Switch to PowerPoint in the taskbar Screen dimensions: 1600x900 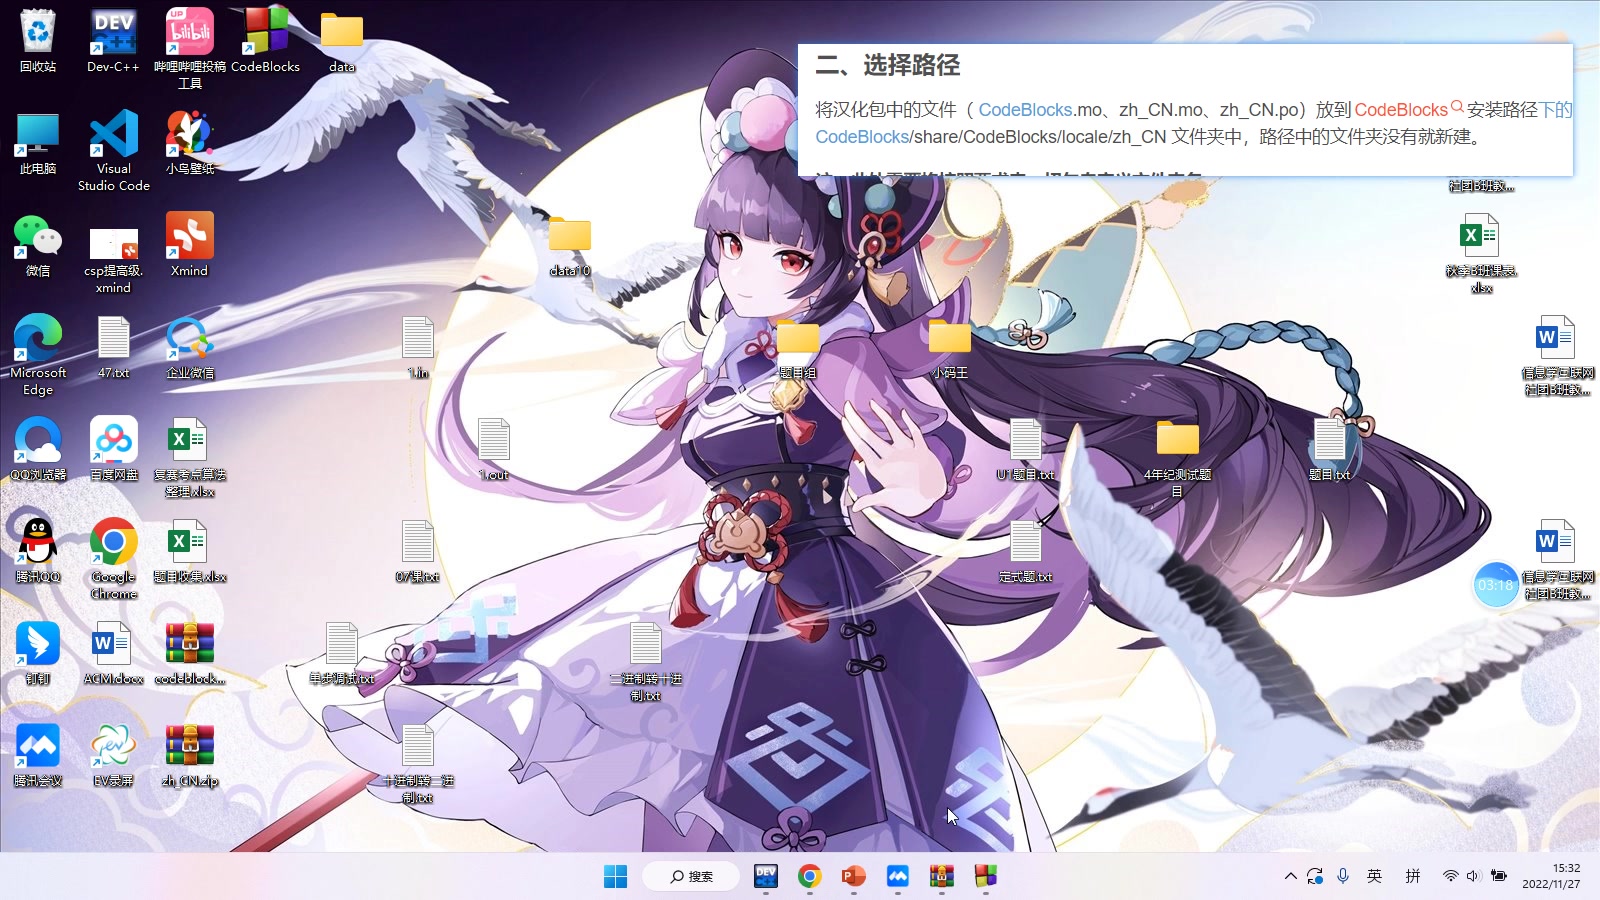pyautogui.click(x=854, y=877)
